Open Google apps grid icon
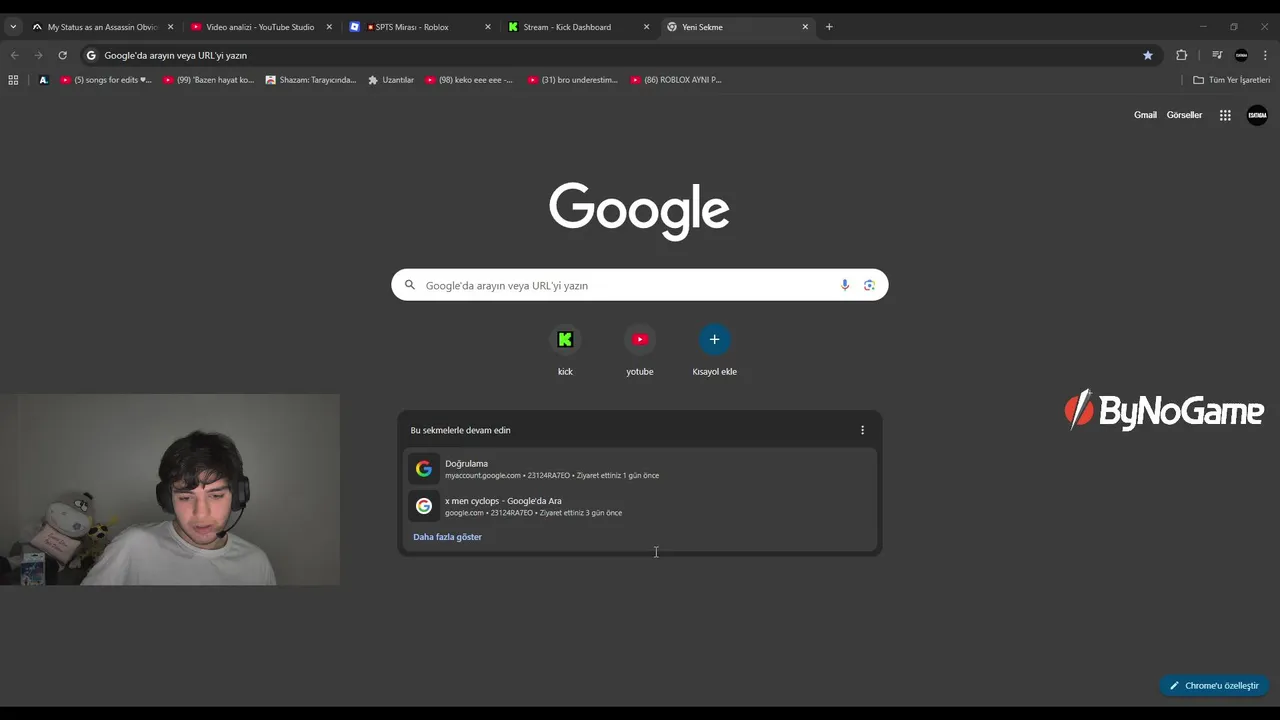This screenshot has height=720, width=1280. pyautogui.click(x=1225, y=115)
